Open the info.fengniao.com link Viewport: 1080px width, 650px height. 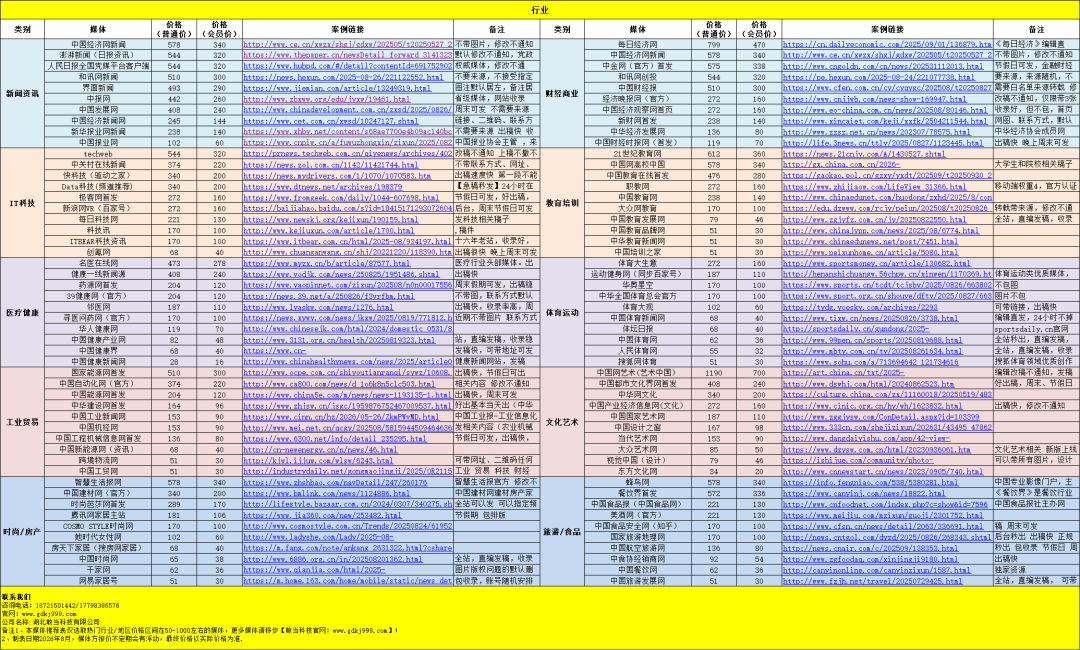coord(870,482)
